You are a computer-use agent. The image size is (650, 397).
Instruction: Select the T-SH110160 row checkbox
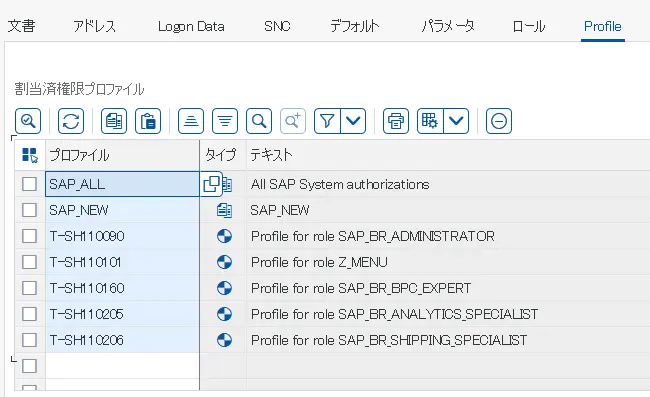(29, 288)
